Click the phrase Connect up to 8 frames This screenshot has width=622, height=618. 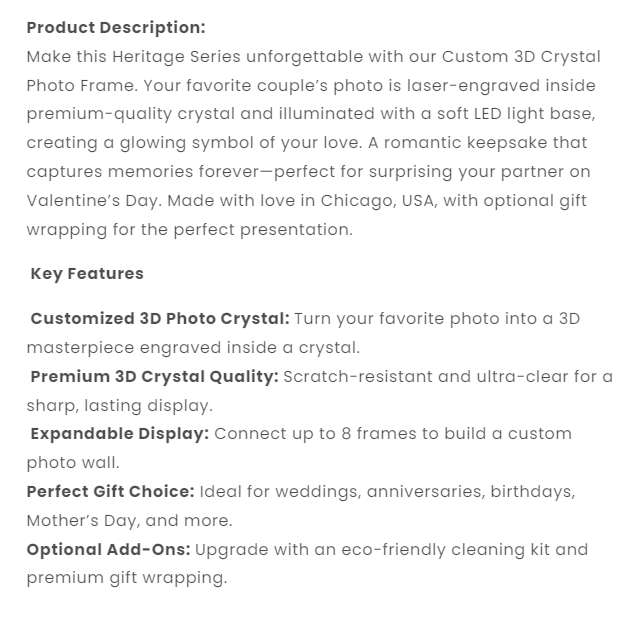tap(311, 434)
